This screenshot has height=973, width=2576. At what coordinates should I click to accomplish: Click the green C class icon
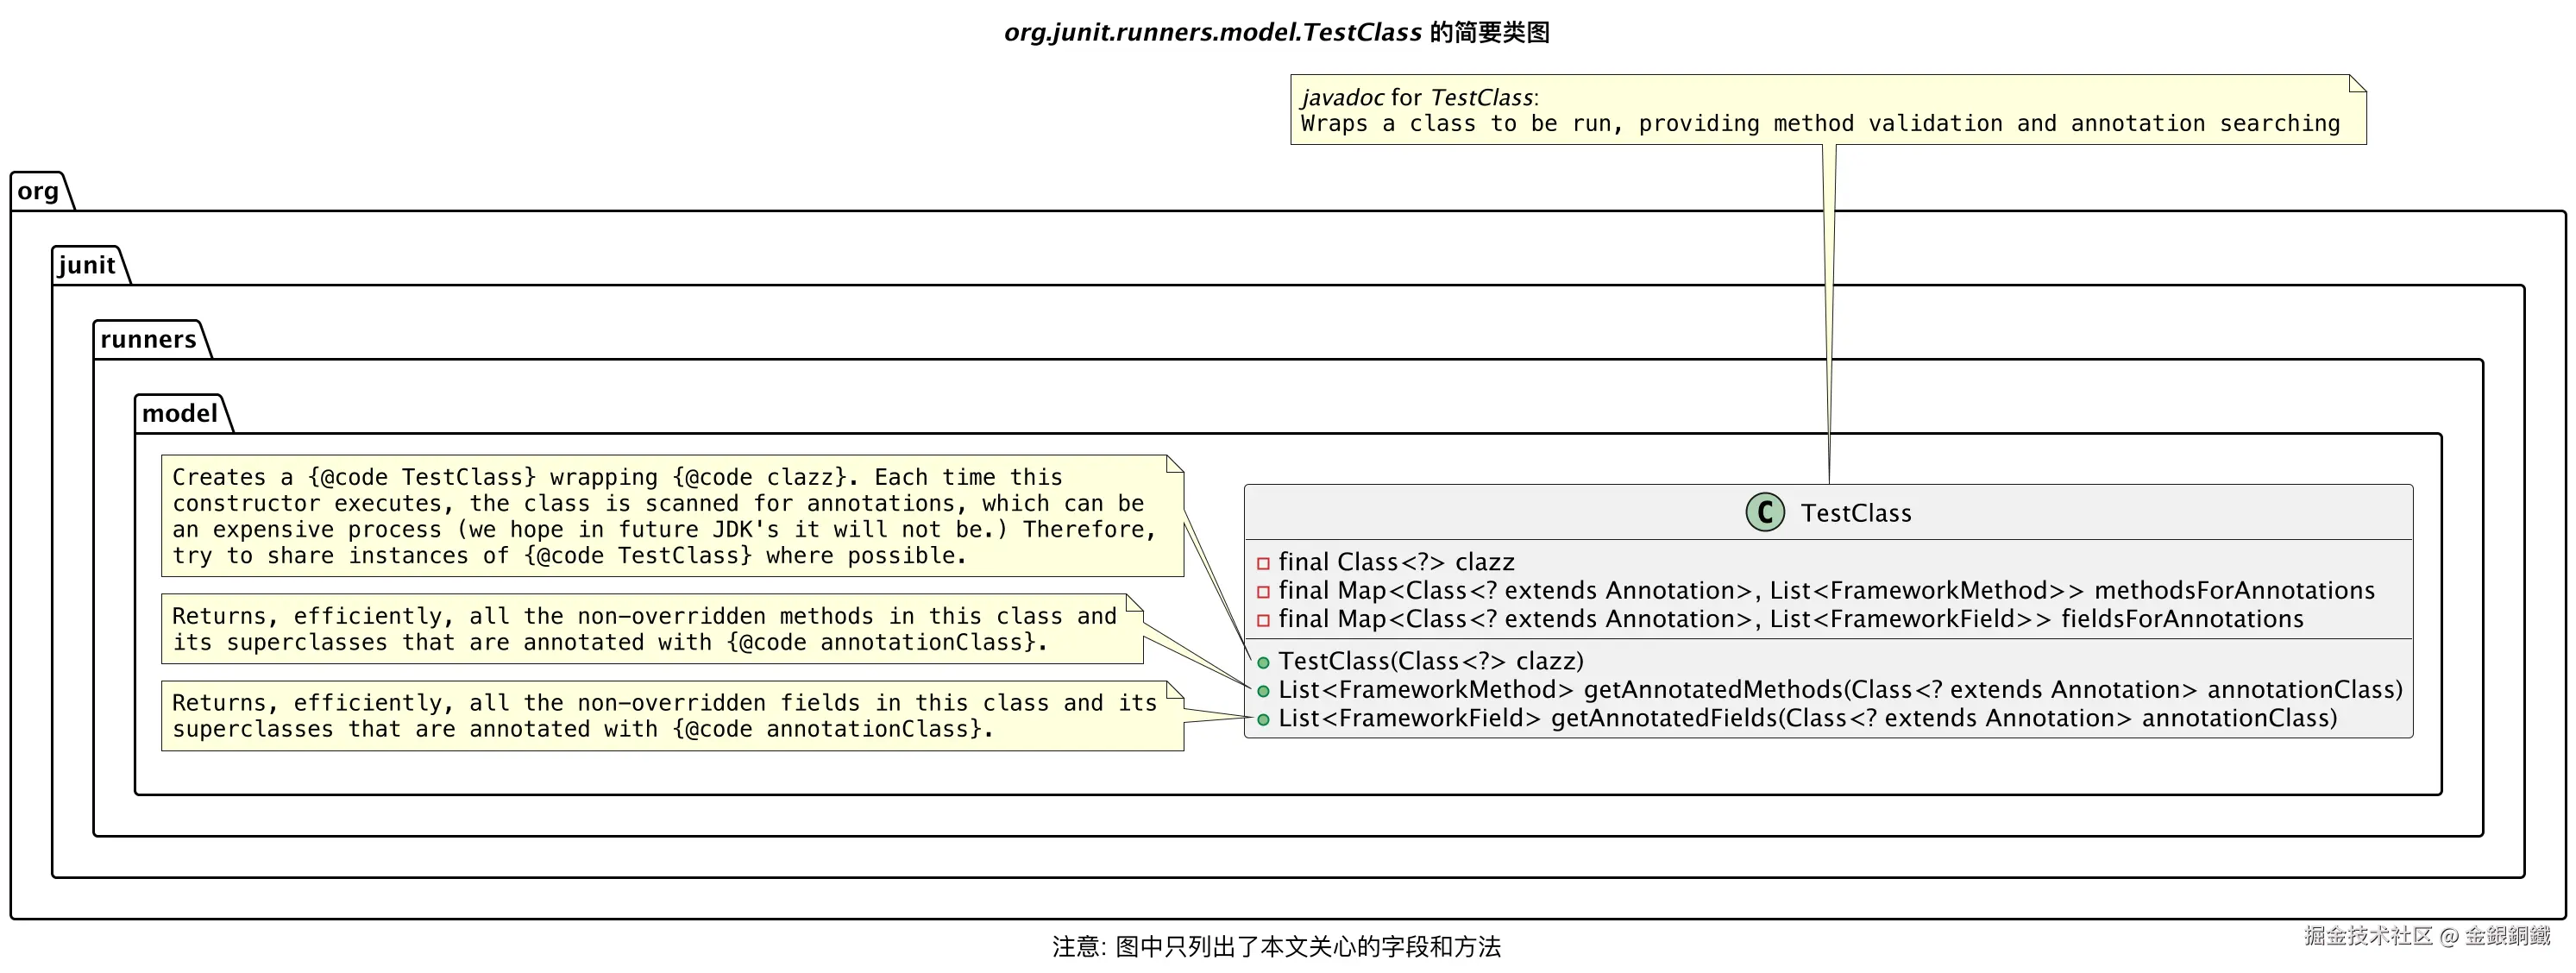(x=1764, y=512)
